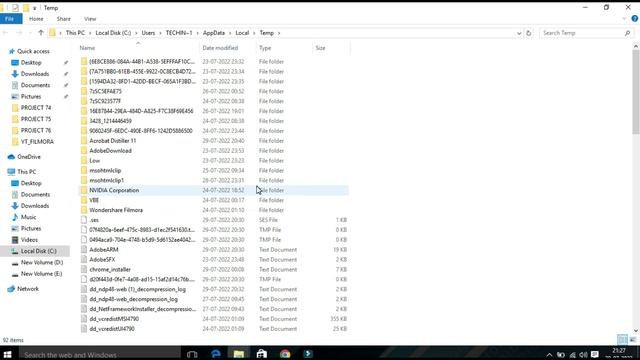640x360 pixels.
Task: Open Quick access in navigation pane
Action: click(x=33, y=51)
